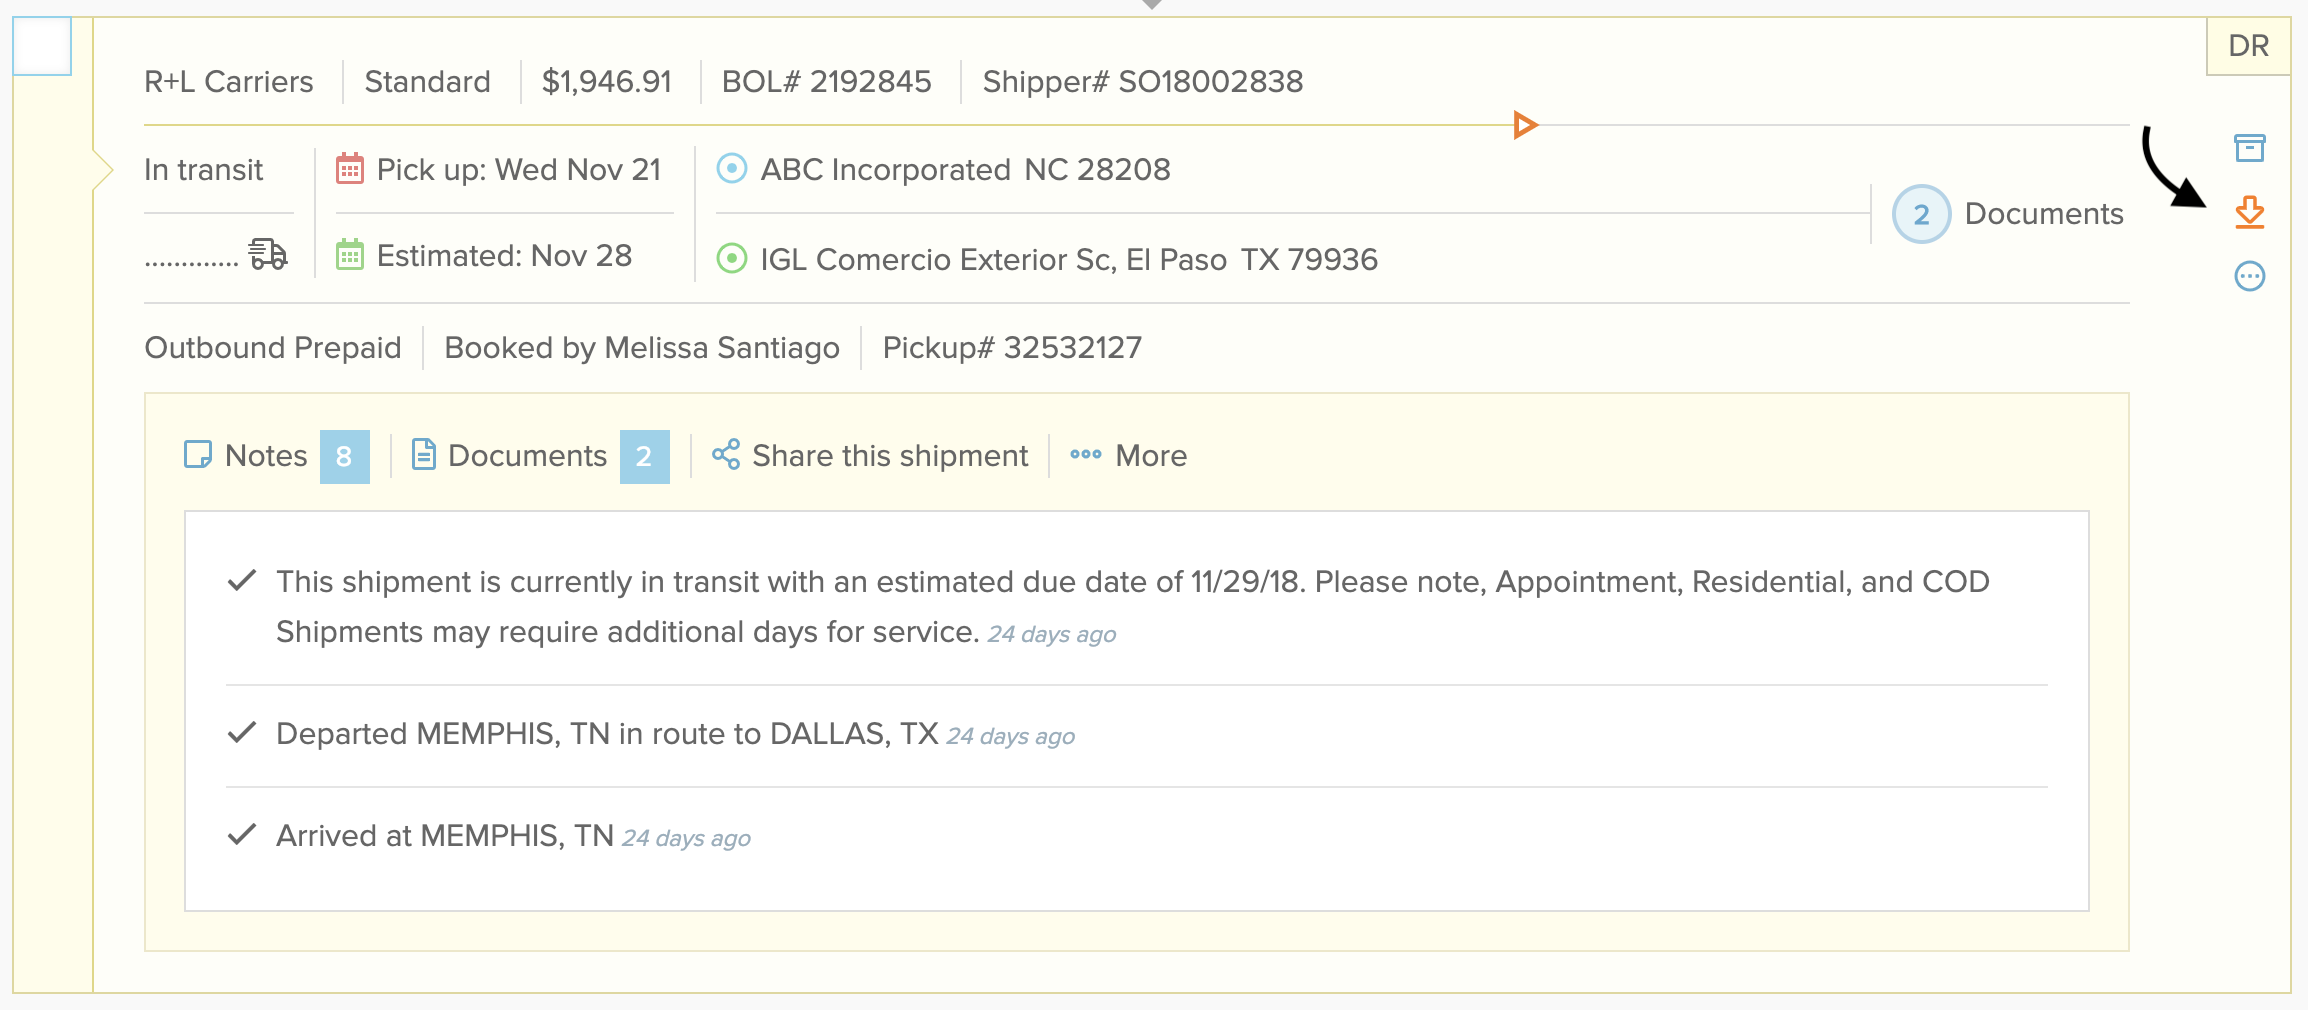This screenshot has width=2308, height=1010.
Task: Click the orange download icon
Action: (x=2249, y=212)
